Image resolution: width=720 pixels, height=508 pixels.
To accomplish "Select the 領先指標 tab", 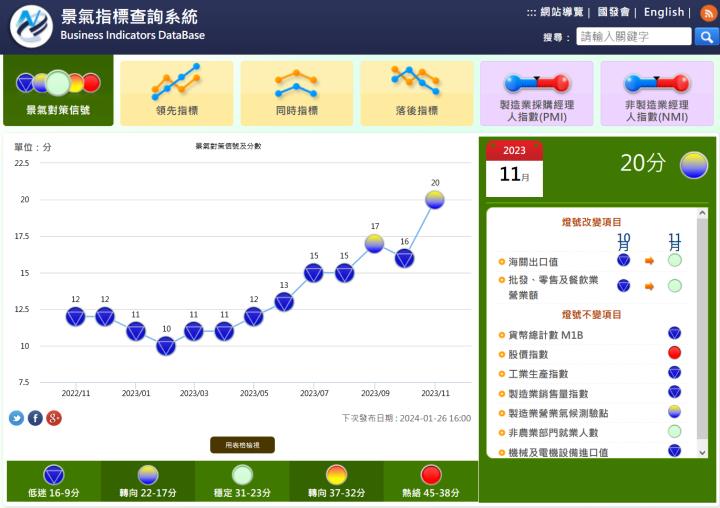I will (x=177, y=93).
